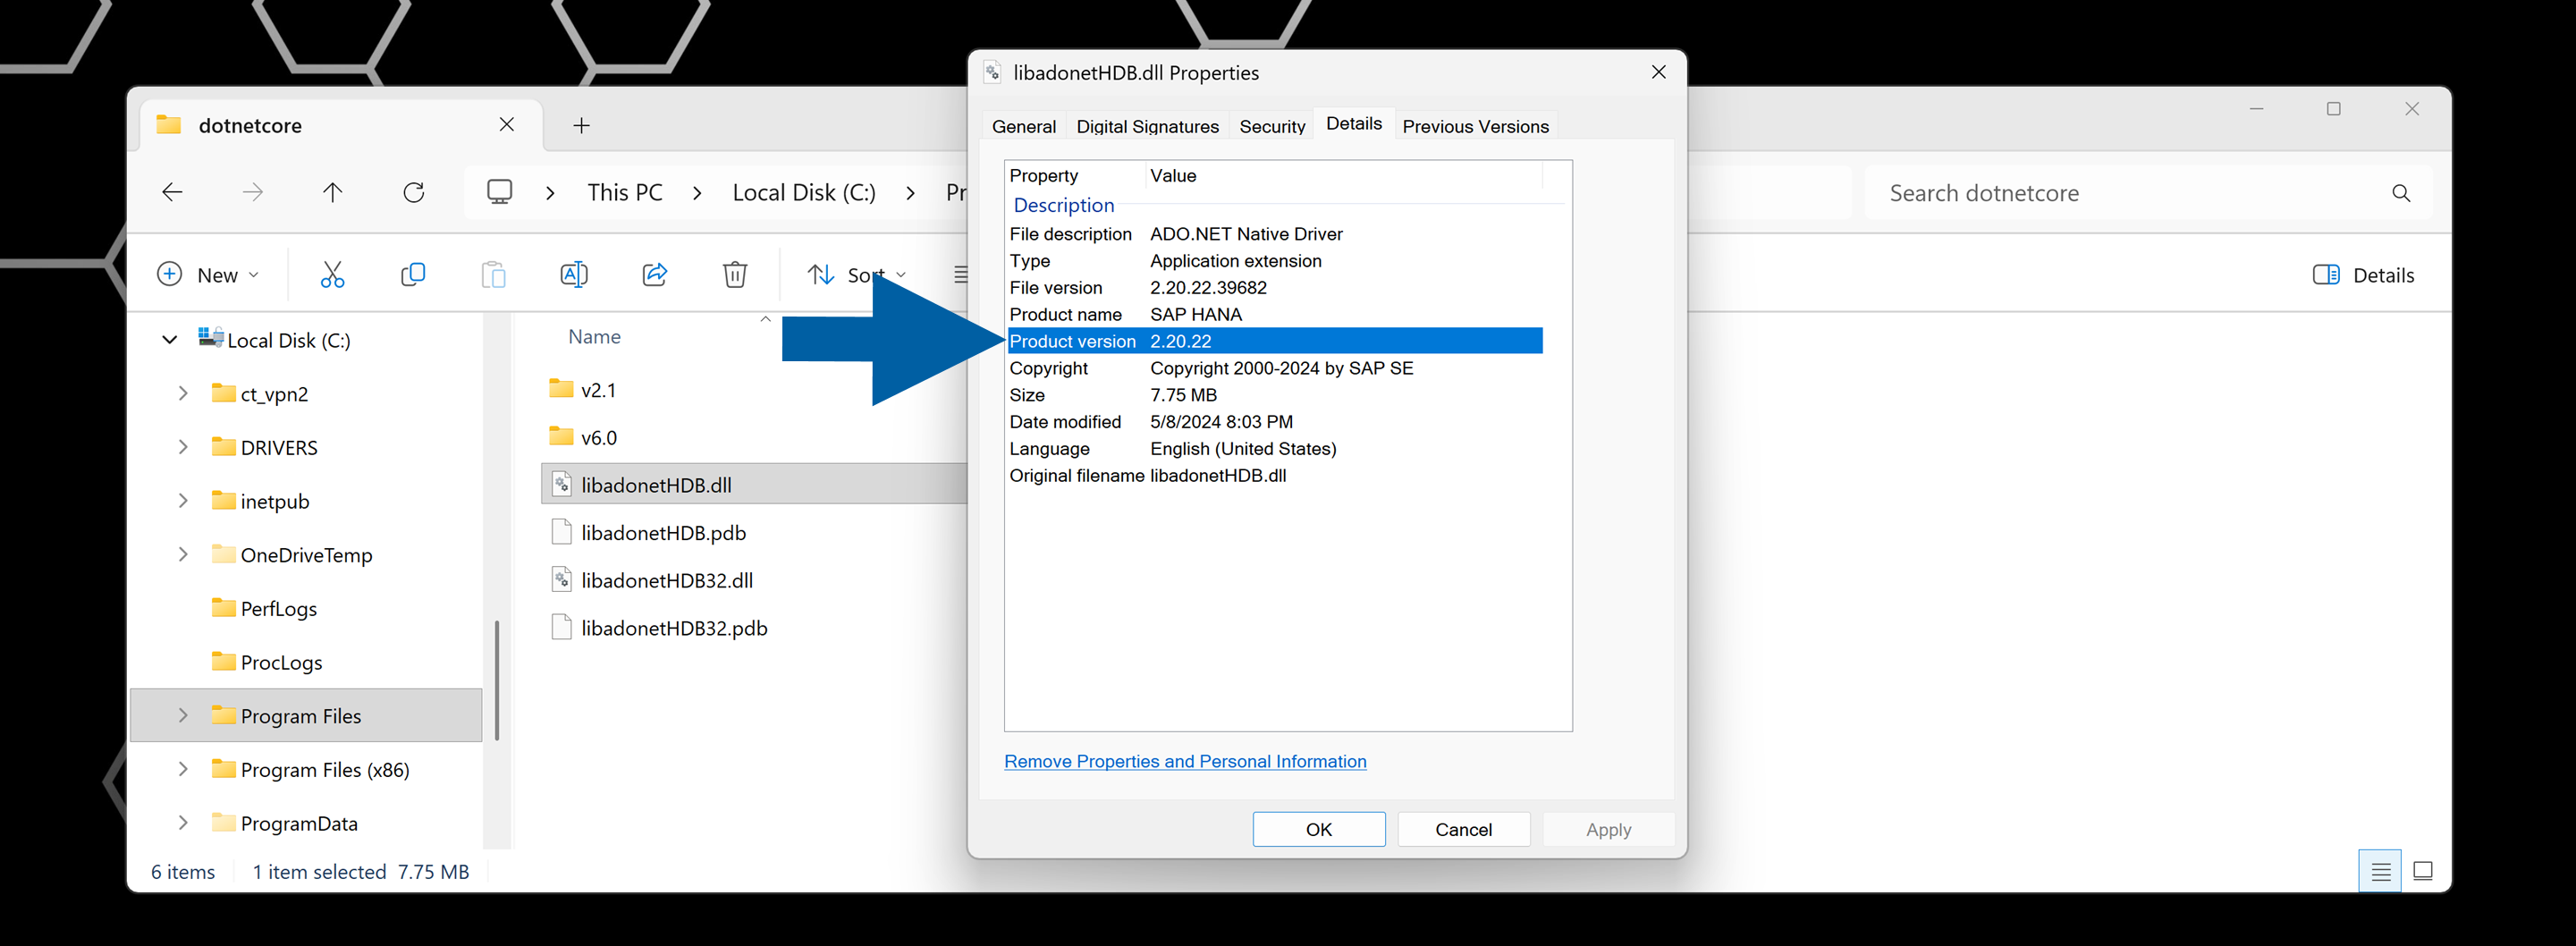Click Remove Properties and Personal Information link
The height and width of the screenshot is (946, 2576).
[1184, 761]
